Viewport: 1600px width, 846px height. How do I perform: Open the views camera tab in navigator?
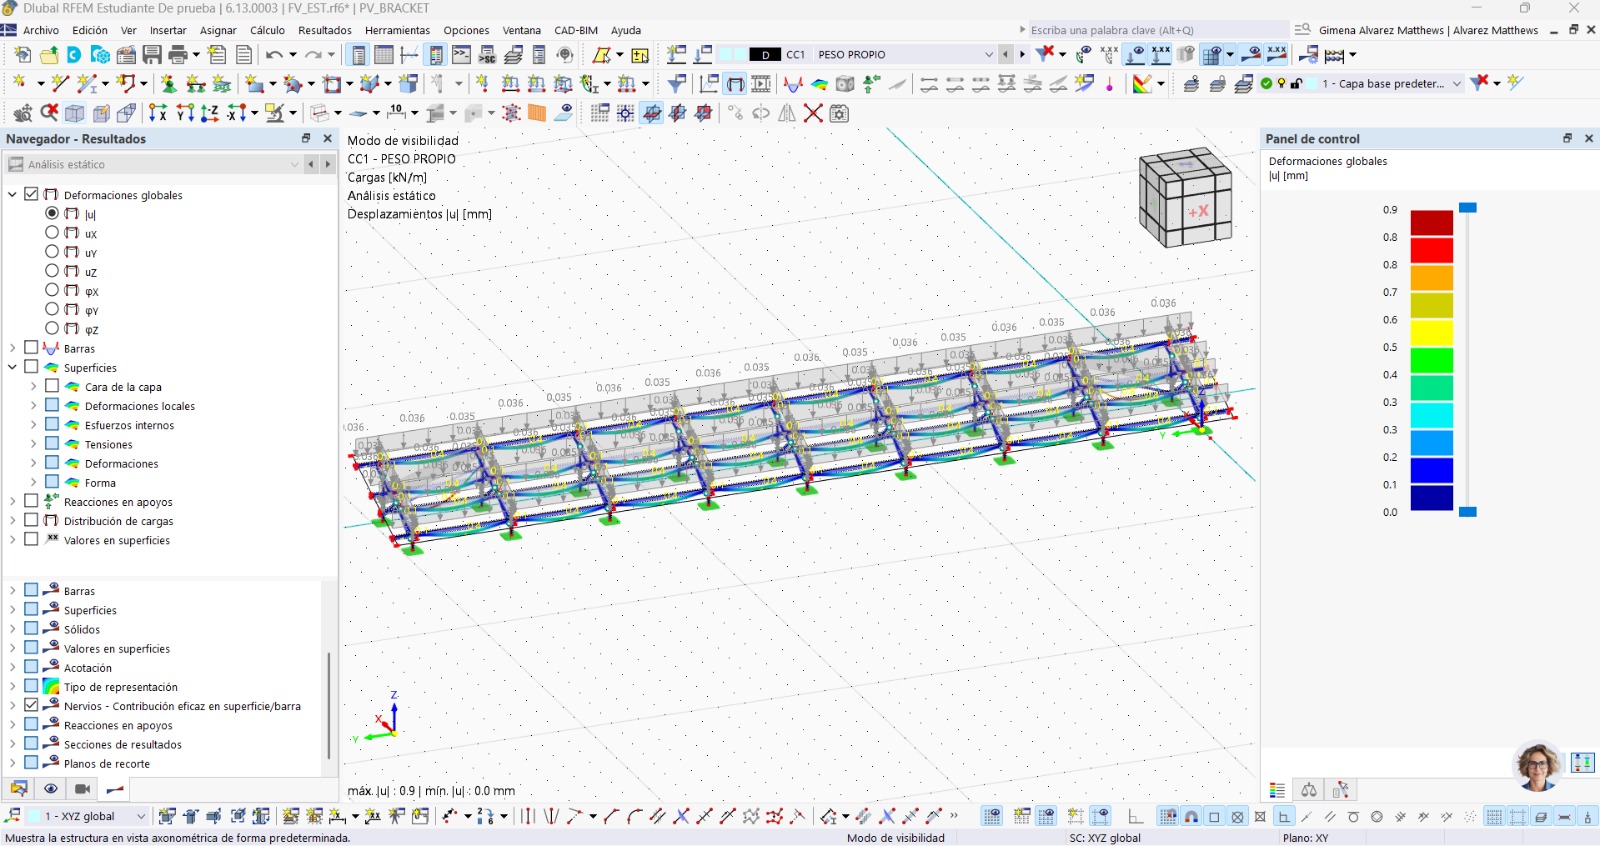[x=83, y=789]
